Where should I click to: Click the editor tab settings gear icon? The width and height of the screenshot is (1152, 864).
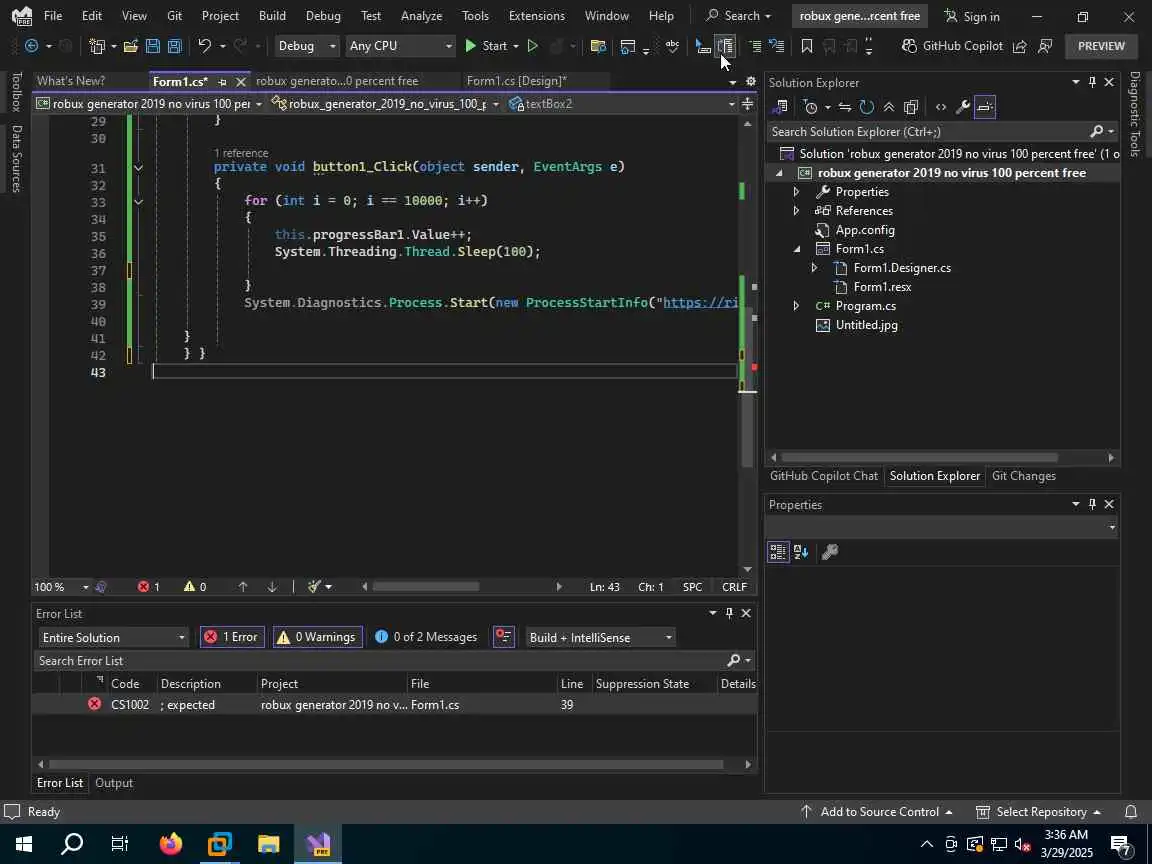[x=751, y=82]
